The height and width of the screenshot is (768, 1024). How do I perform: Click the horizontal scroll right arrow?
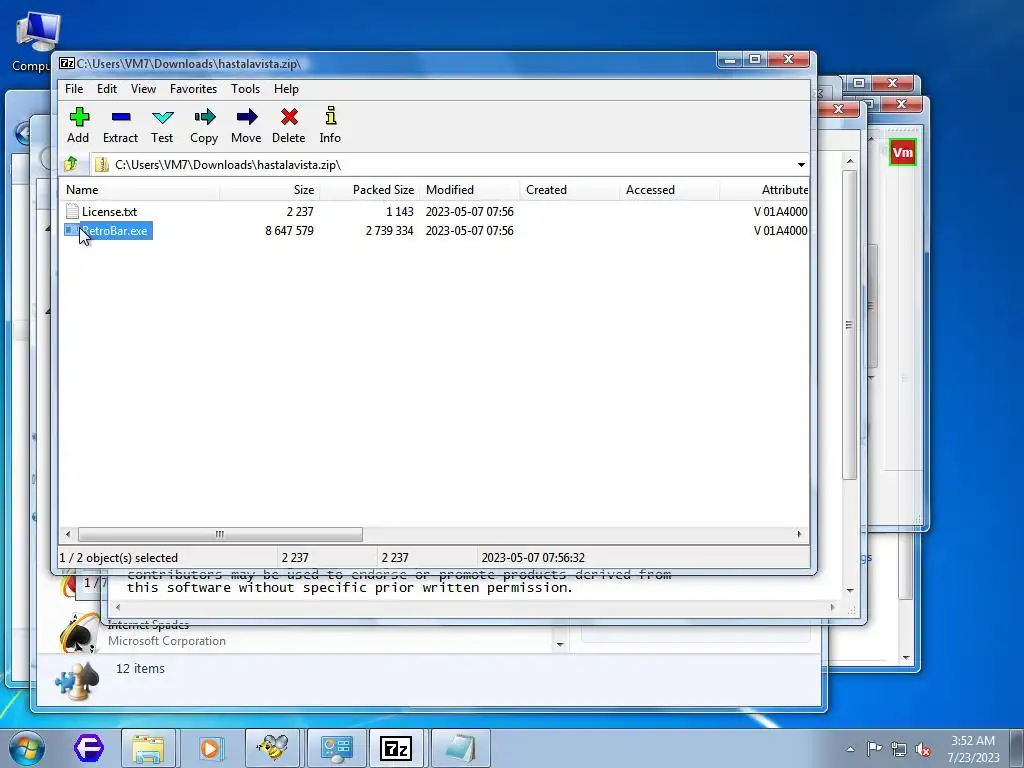coord(799,534)
